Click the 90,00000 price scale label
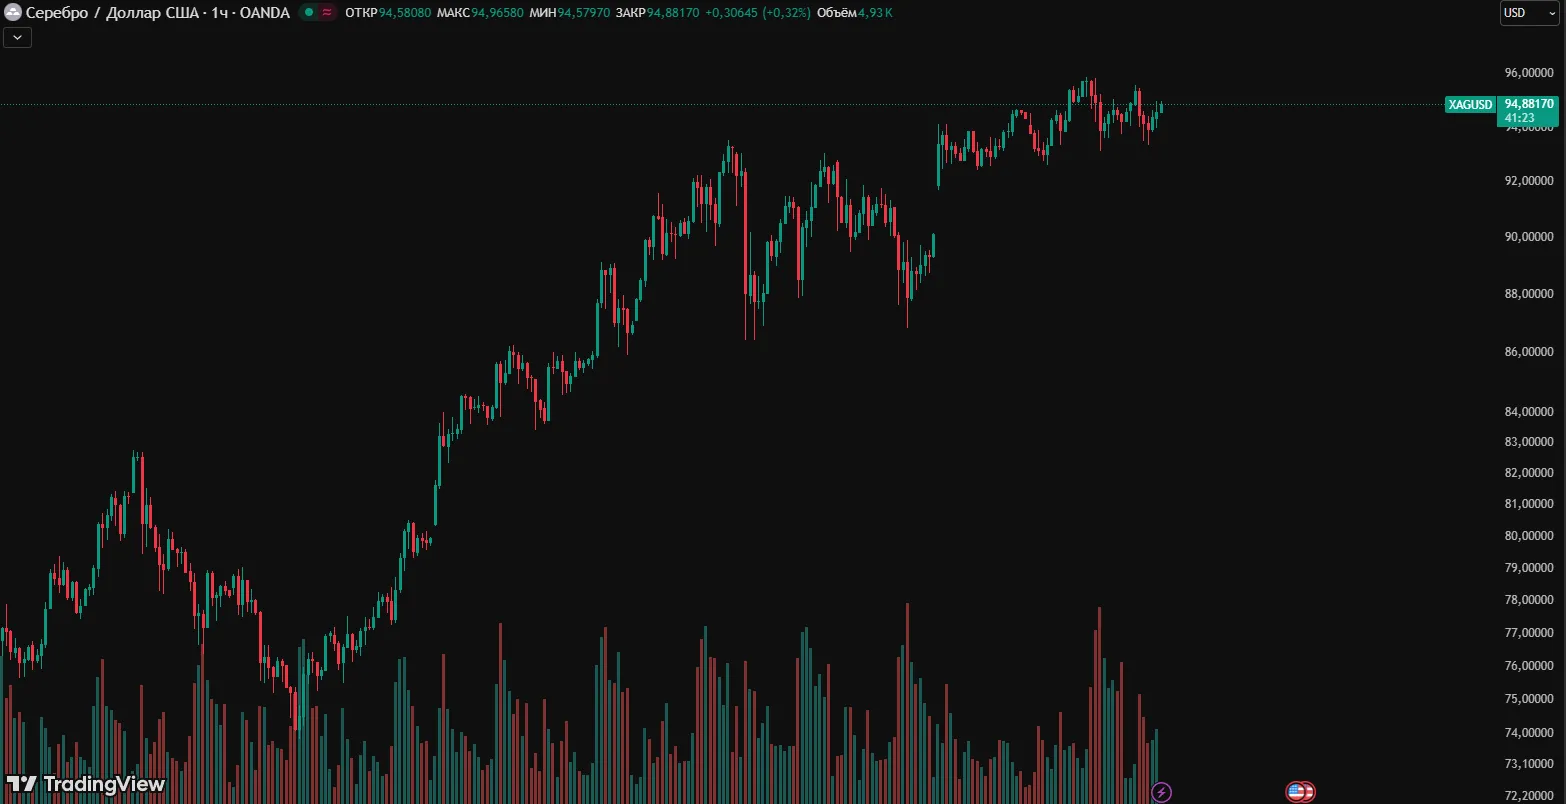The width and height of the screenshot is (1566, 804). coord(1529,237)
